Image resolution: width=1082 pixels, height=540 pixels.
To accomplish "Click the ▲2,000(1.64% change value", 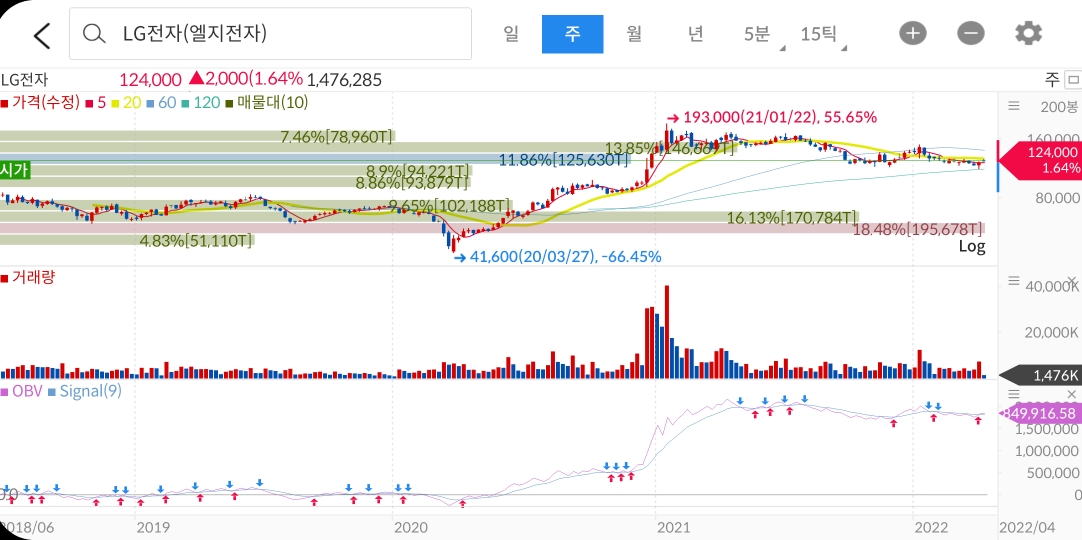I will tap(245, 80).
